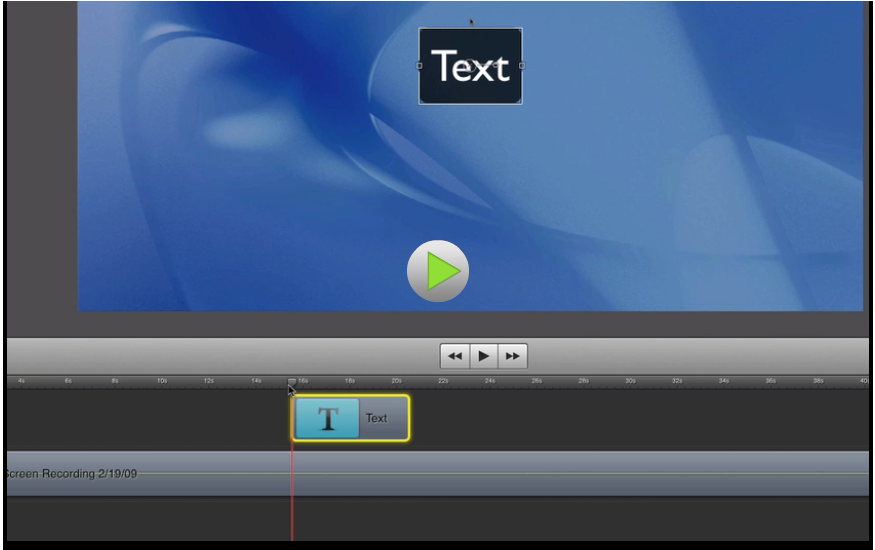The width and height of the screenshot is (875, 550).
Task: Jump to 30s on the timeline ruler
Action: coord(630,381)
